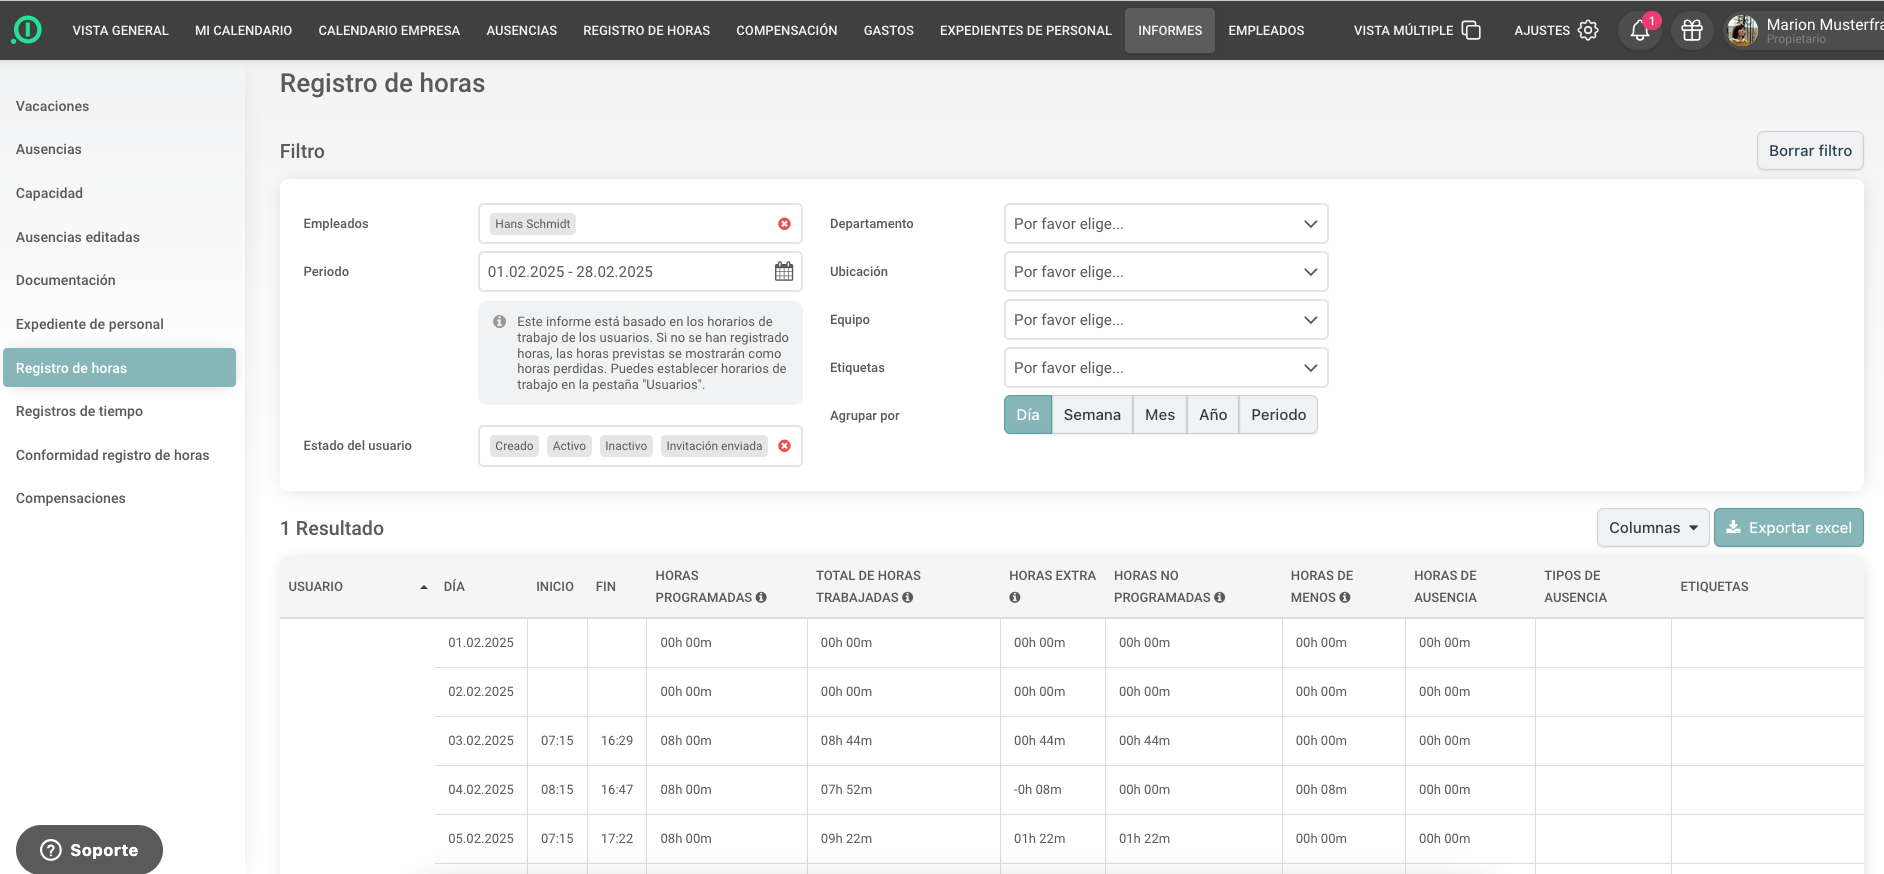Open the Periodo calendar picker icon

point(784,272)
